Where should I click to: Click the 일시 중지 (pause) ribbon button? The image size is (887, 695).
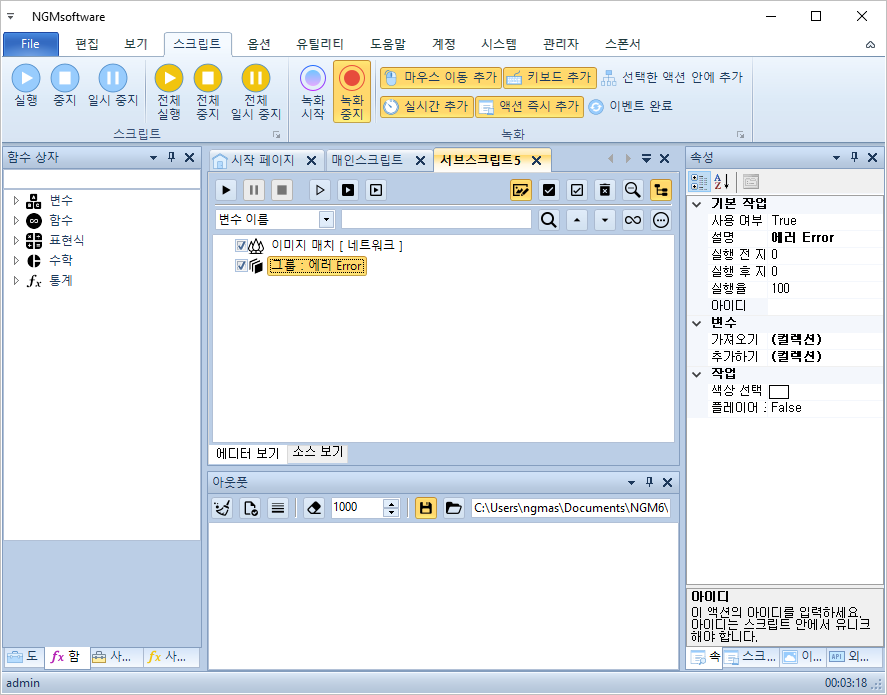click(113, 85)
